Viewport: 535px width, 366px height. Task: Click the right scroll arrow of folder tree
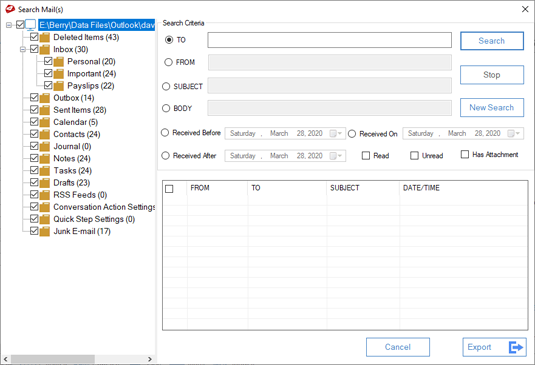click(x=149, y=359)
